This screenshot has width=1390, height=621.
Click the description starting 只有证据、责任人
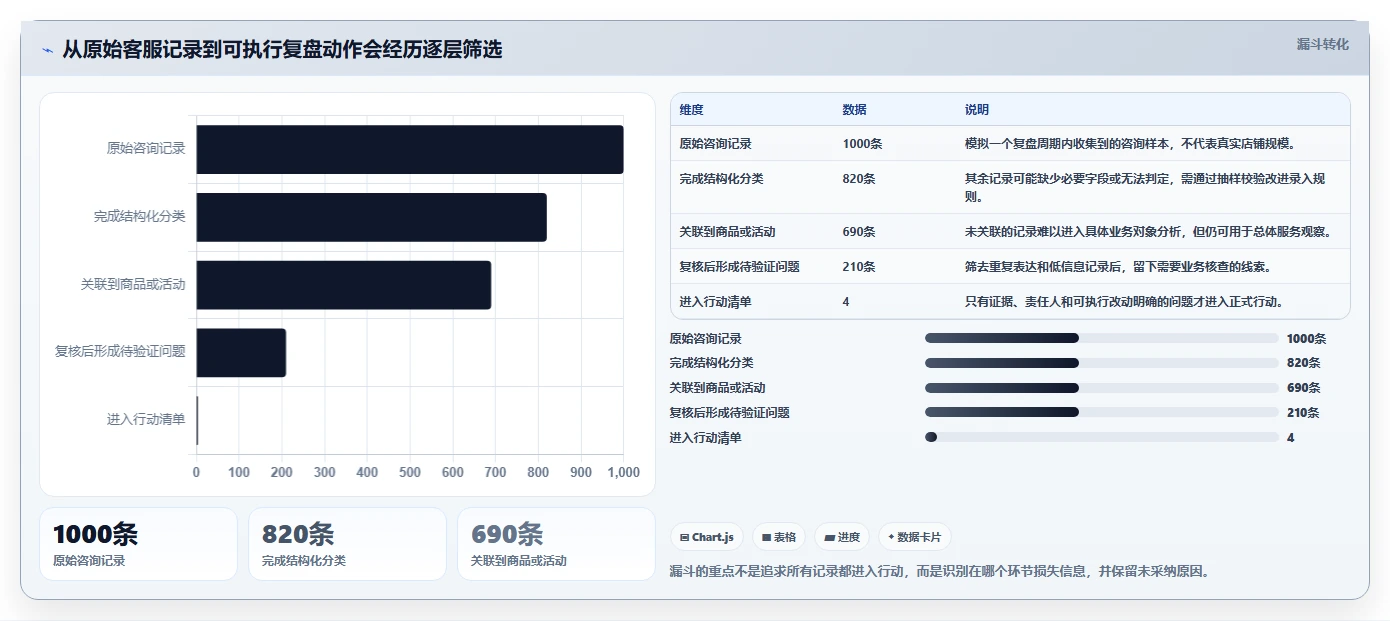click(x=1124, y=302)
